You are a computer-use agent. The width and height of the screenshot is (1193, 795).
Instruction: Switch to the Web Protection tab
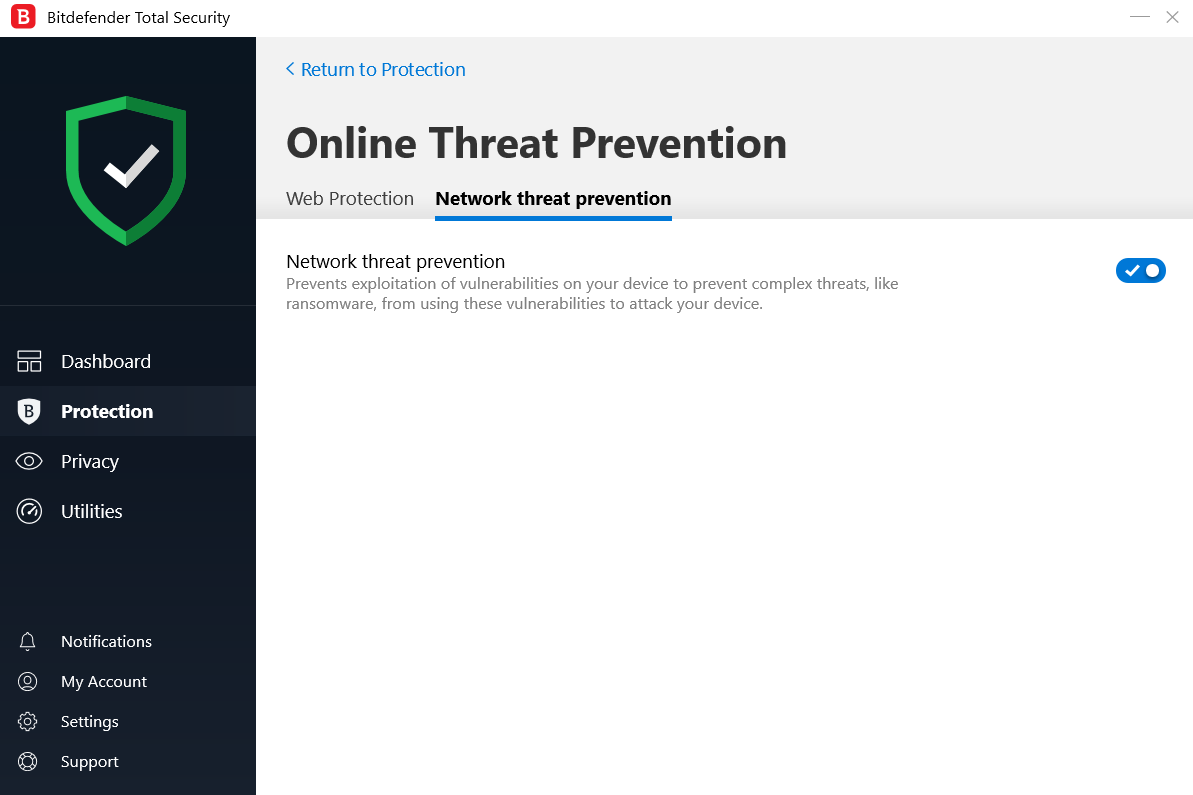pyautogui.click(x=350, y=199)
